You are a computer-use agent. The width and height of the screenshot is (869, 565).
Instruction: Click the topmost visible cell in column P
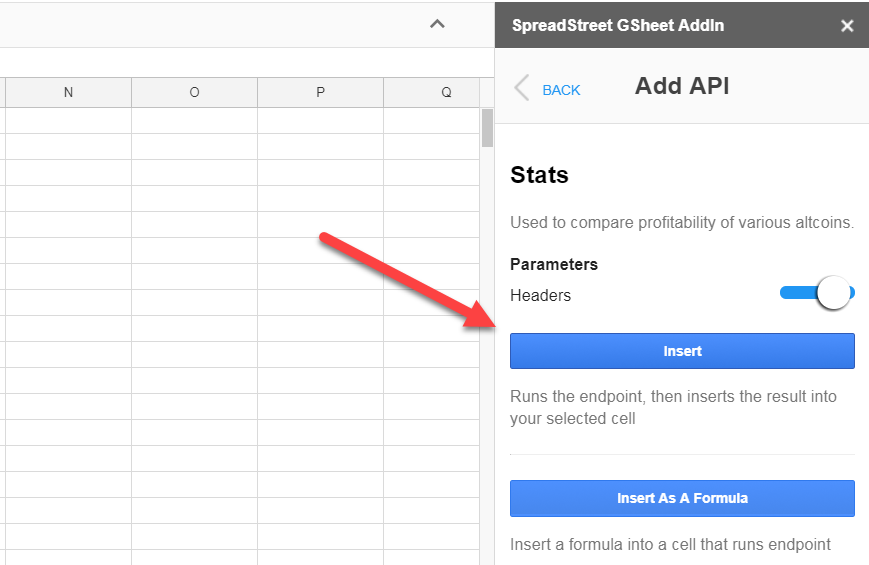coord(320,120)
